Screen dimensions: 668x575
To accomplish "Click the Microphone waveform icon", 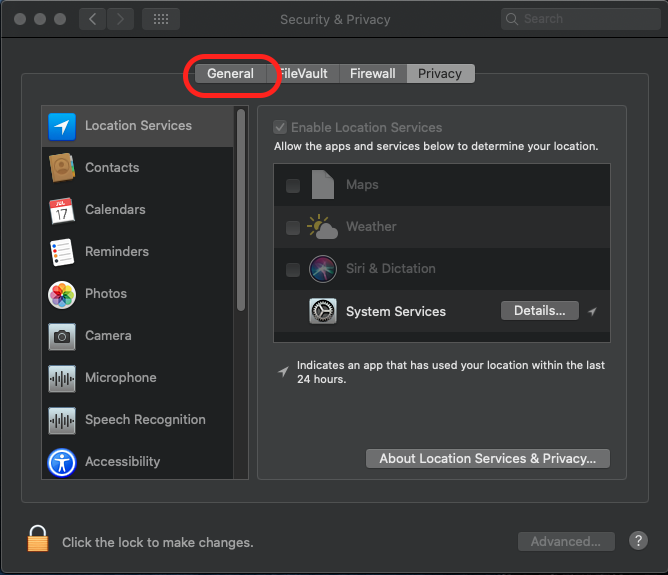I will click(62, 378).
